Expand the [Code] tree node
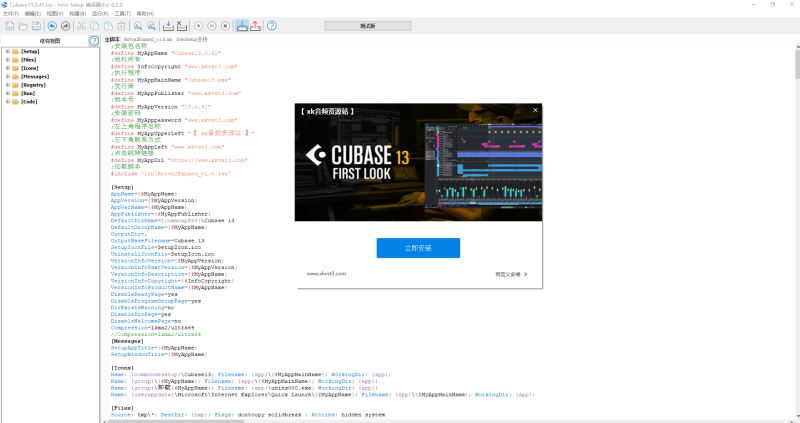This screenshot has width=800, height=423. [8, 102]
